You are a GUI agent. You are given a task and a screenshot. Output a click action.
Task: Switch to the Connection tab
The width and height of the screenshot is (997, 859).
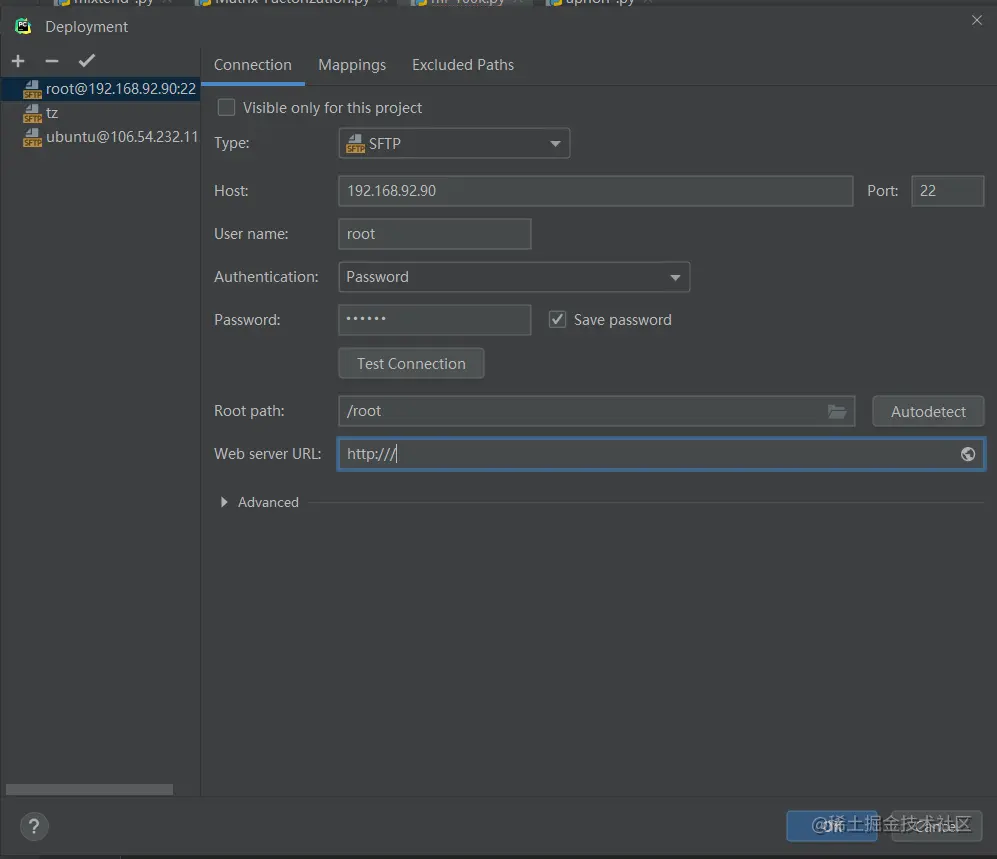252,65
